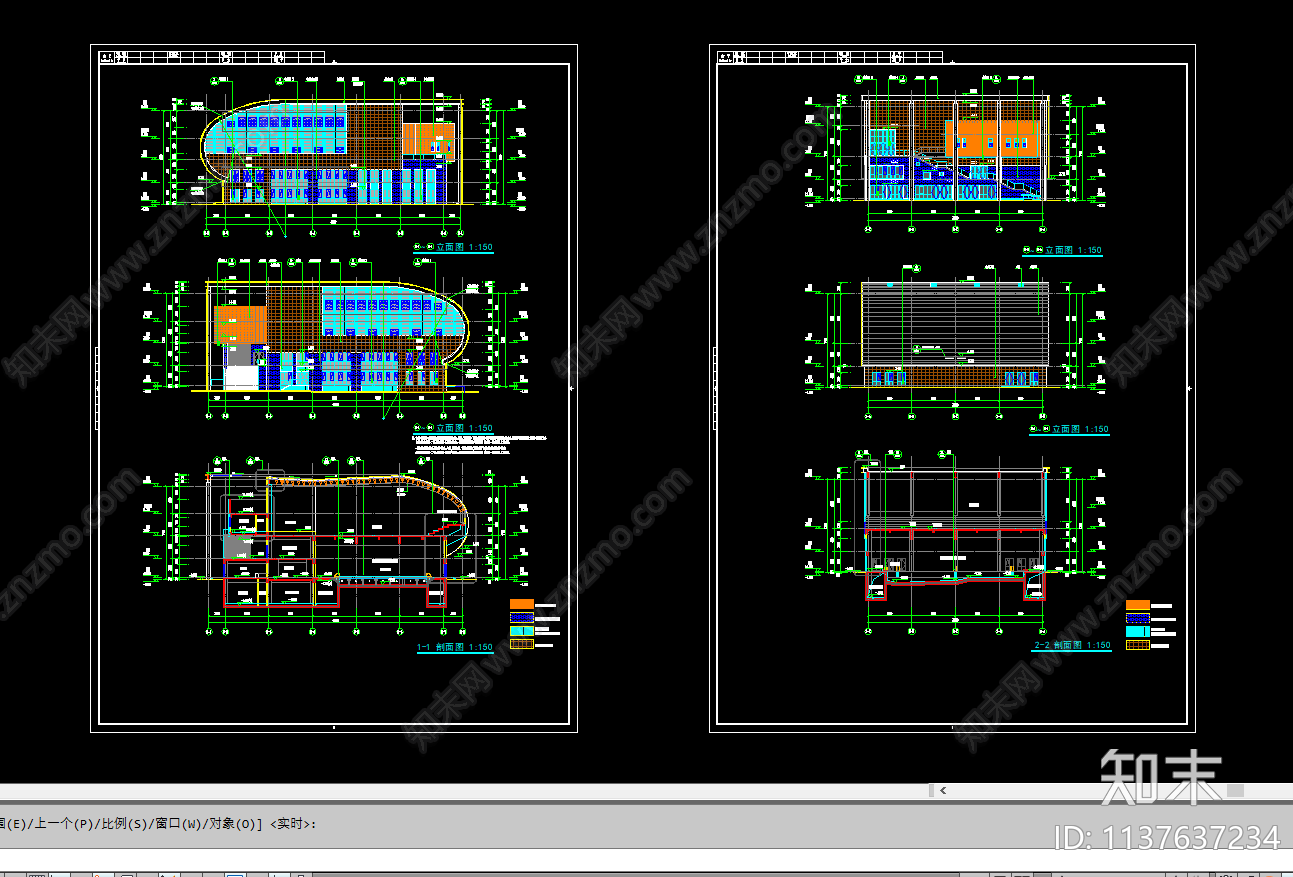Pick the cyan legend swatch on right sheet
Image resolution: width=1293 pixels, height=877 pixels.
pyautogui.click(x=1138, y=631)
